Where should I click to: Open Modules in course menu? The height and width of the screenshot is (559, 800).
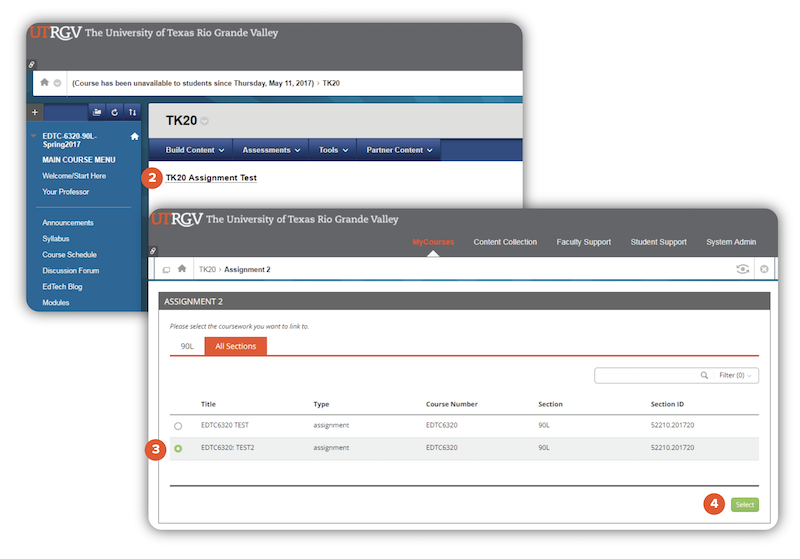(56, 302)
